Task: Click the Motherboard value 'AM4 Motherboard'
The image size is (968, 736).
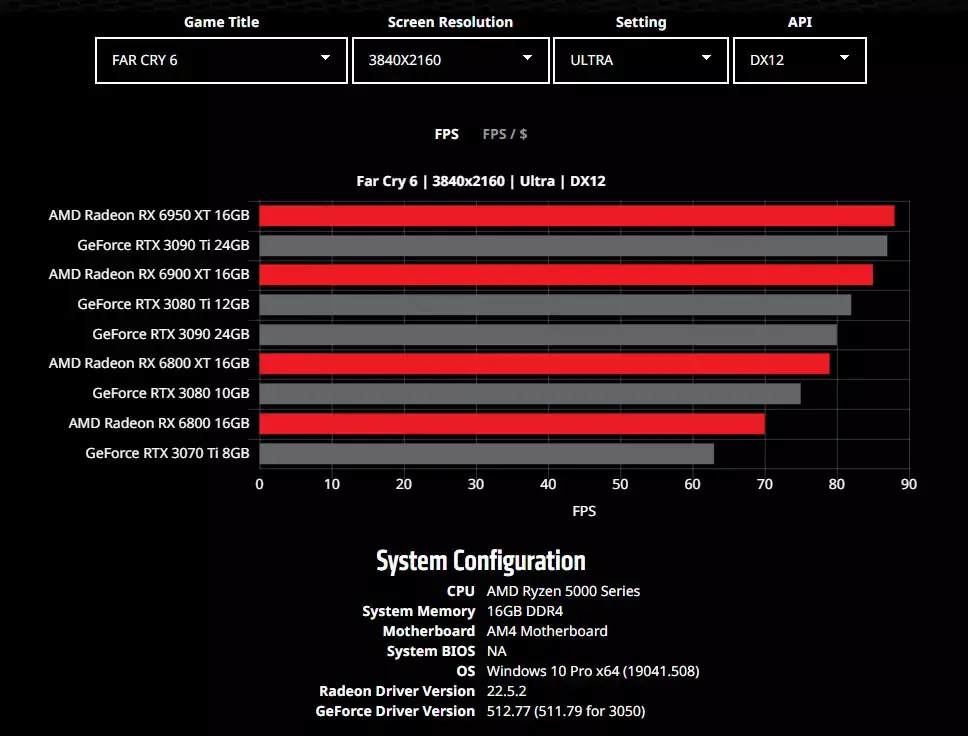Action: 547,631
